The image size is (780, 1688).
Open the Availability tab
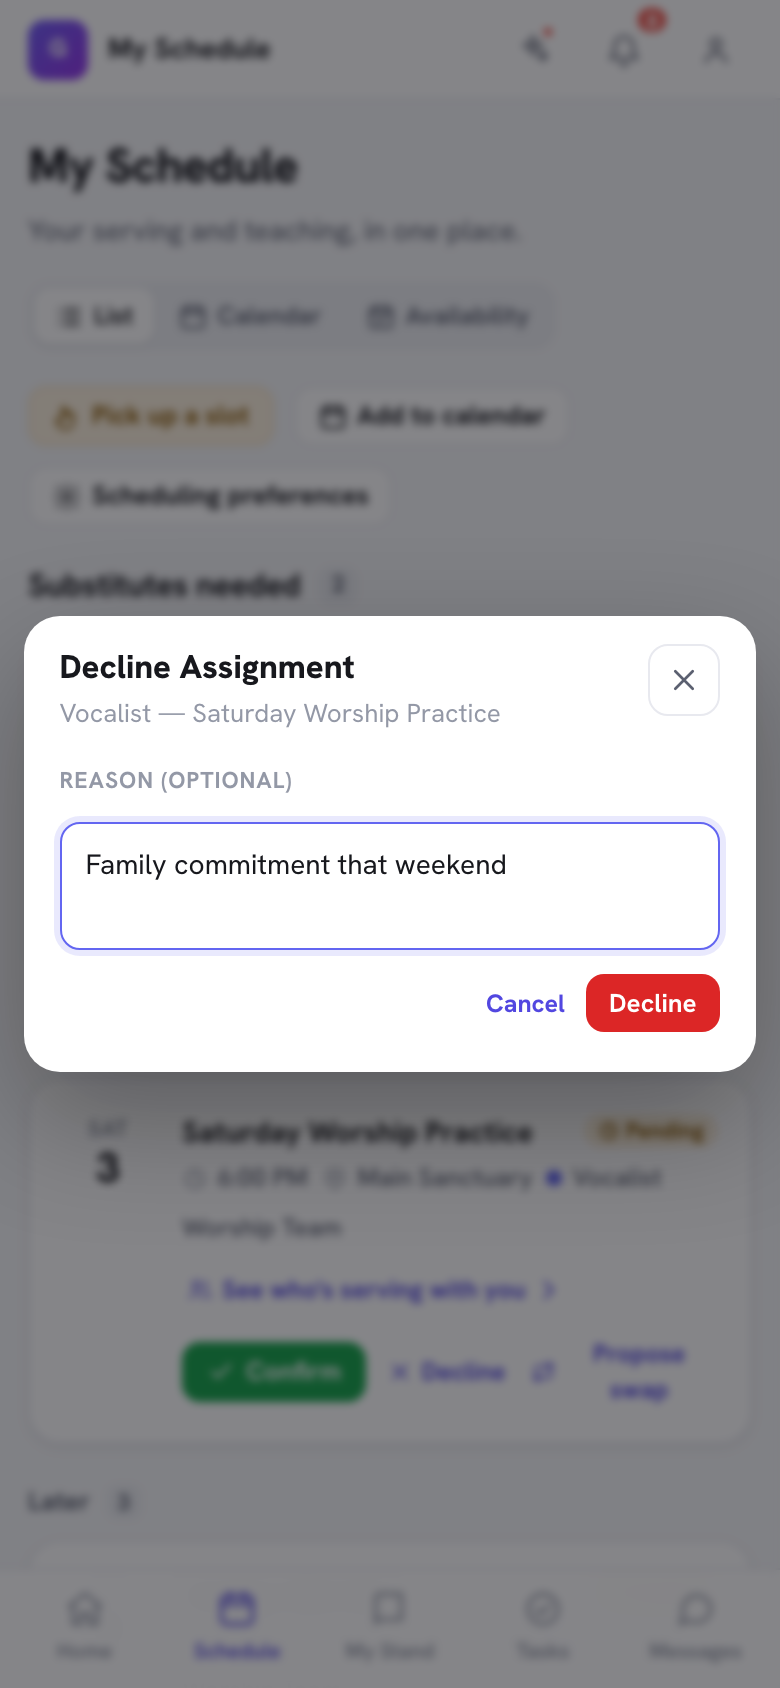(x=449, y=317)
